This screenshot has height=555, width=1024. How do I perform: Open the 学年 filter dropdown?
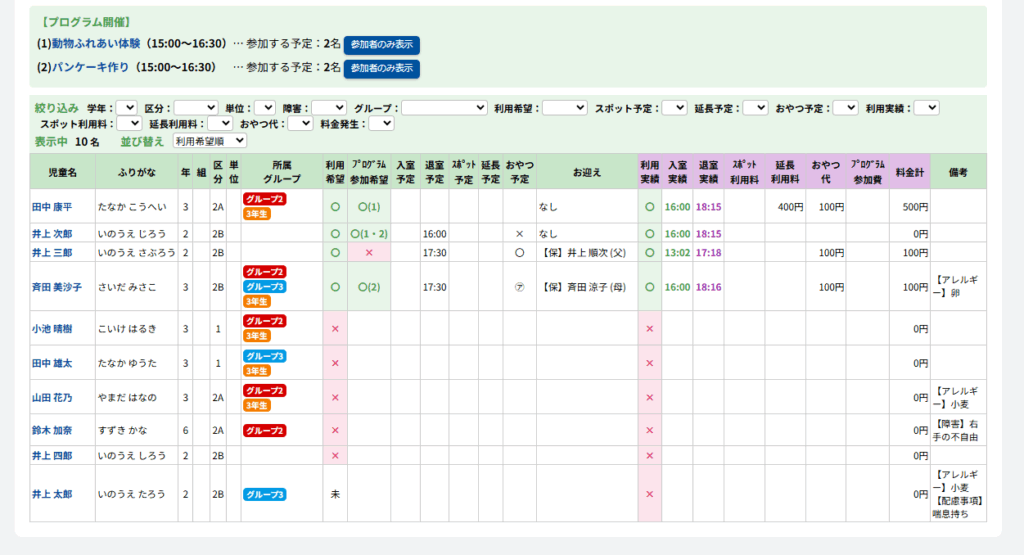pyautogui.click(x=127, y=108)
